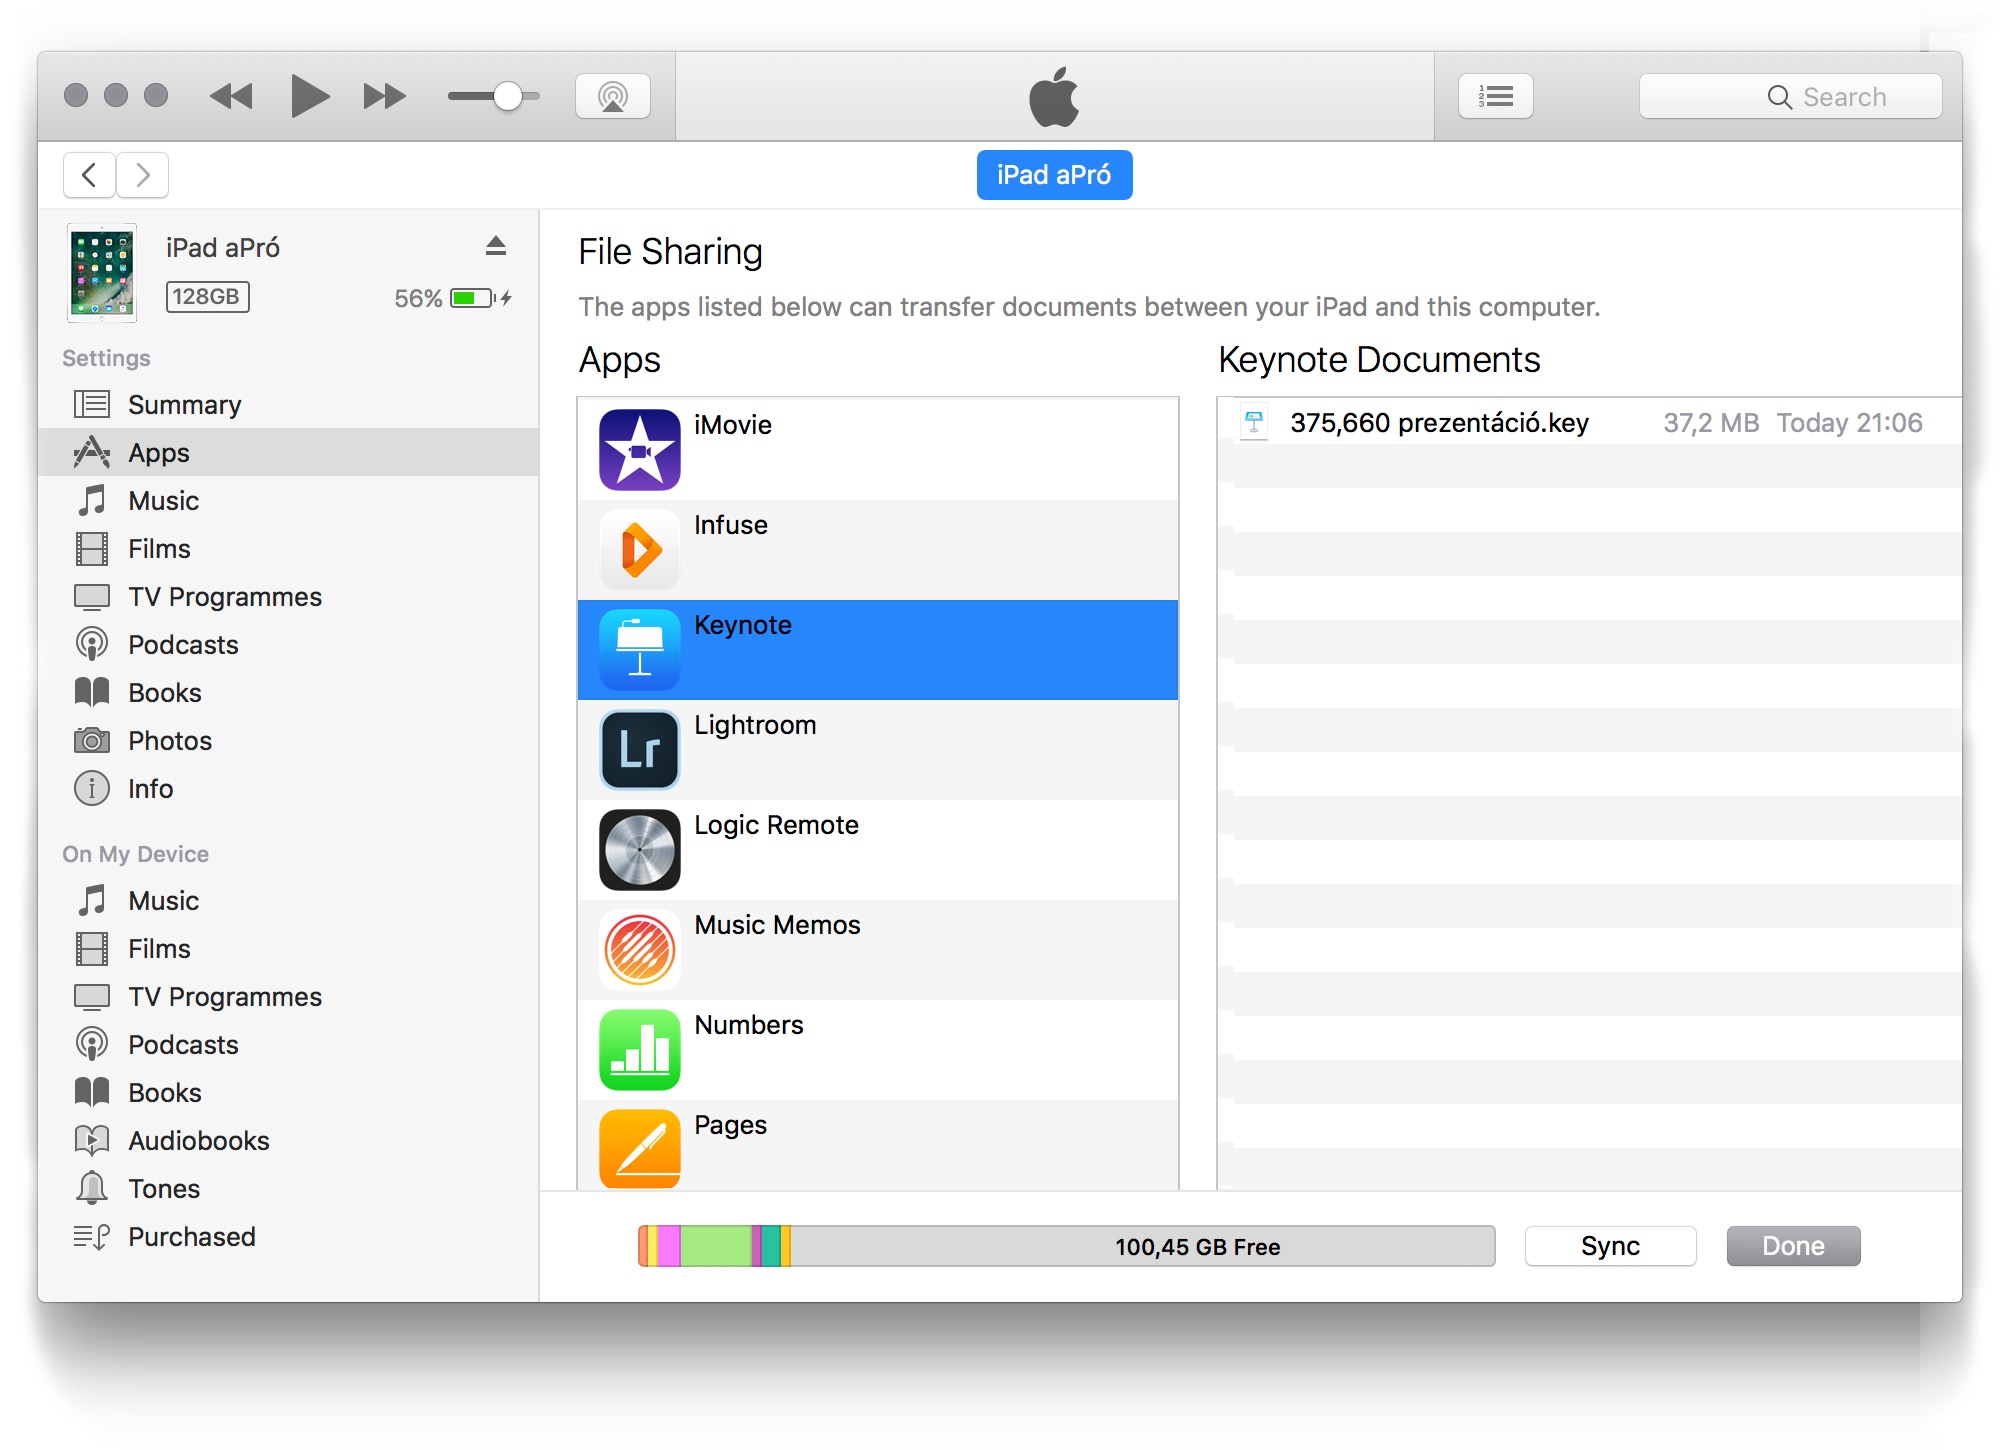Click the Purchased playlist icon
This screenshot has width=2000, height=1450.
coord(92,1236)
